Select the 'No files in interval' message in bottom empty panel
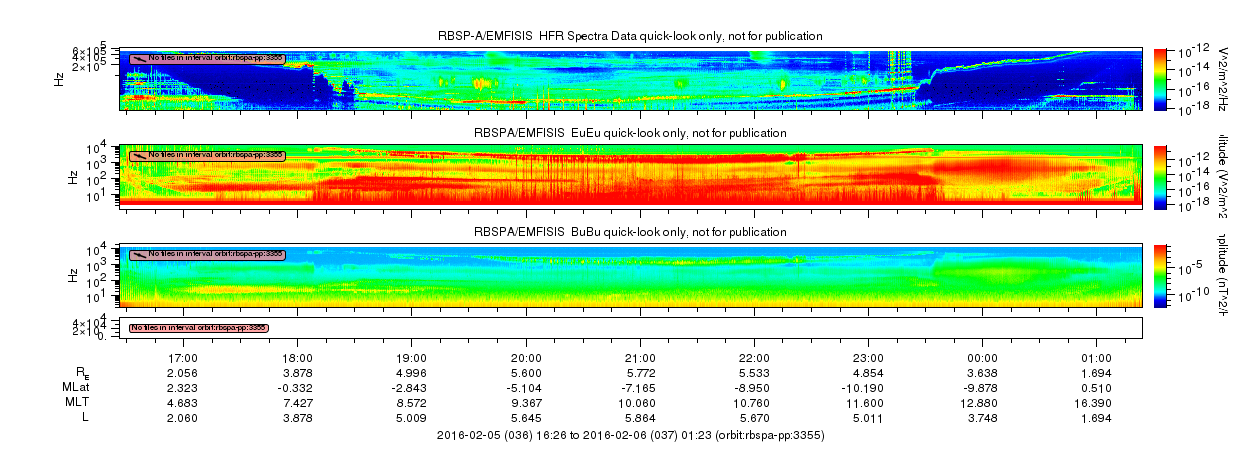 [199, 328]
